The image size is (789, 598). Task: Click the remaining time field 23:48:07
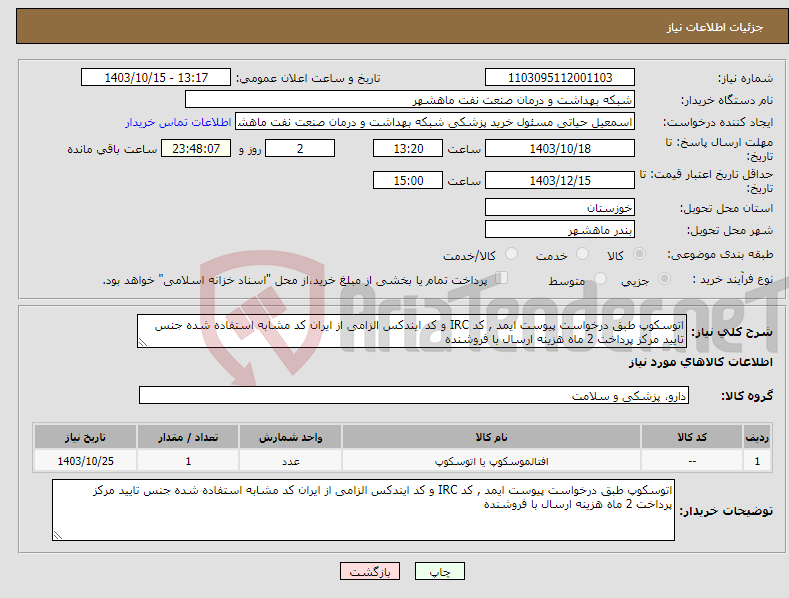(x=196, y=148)
